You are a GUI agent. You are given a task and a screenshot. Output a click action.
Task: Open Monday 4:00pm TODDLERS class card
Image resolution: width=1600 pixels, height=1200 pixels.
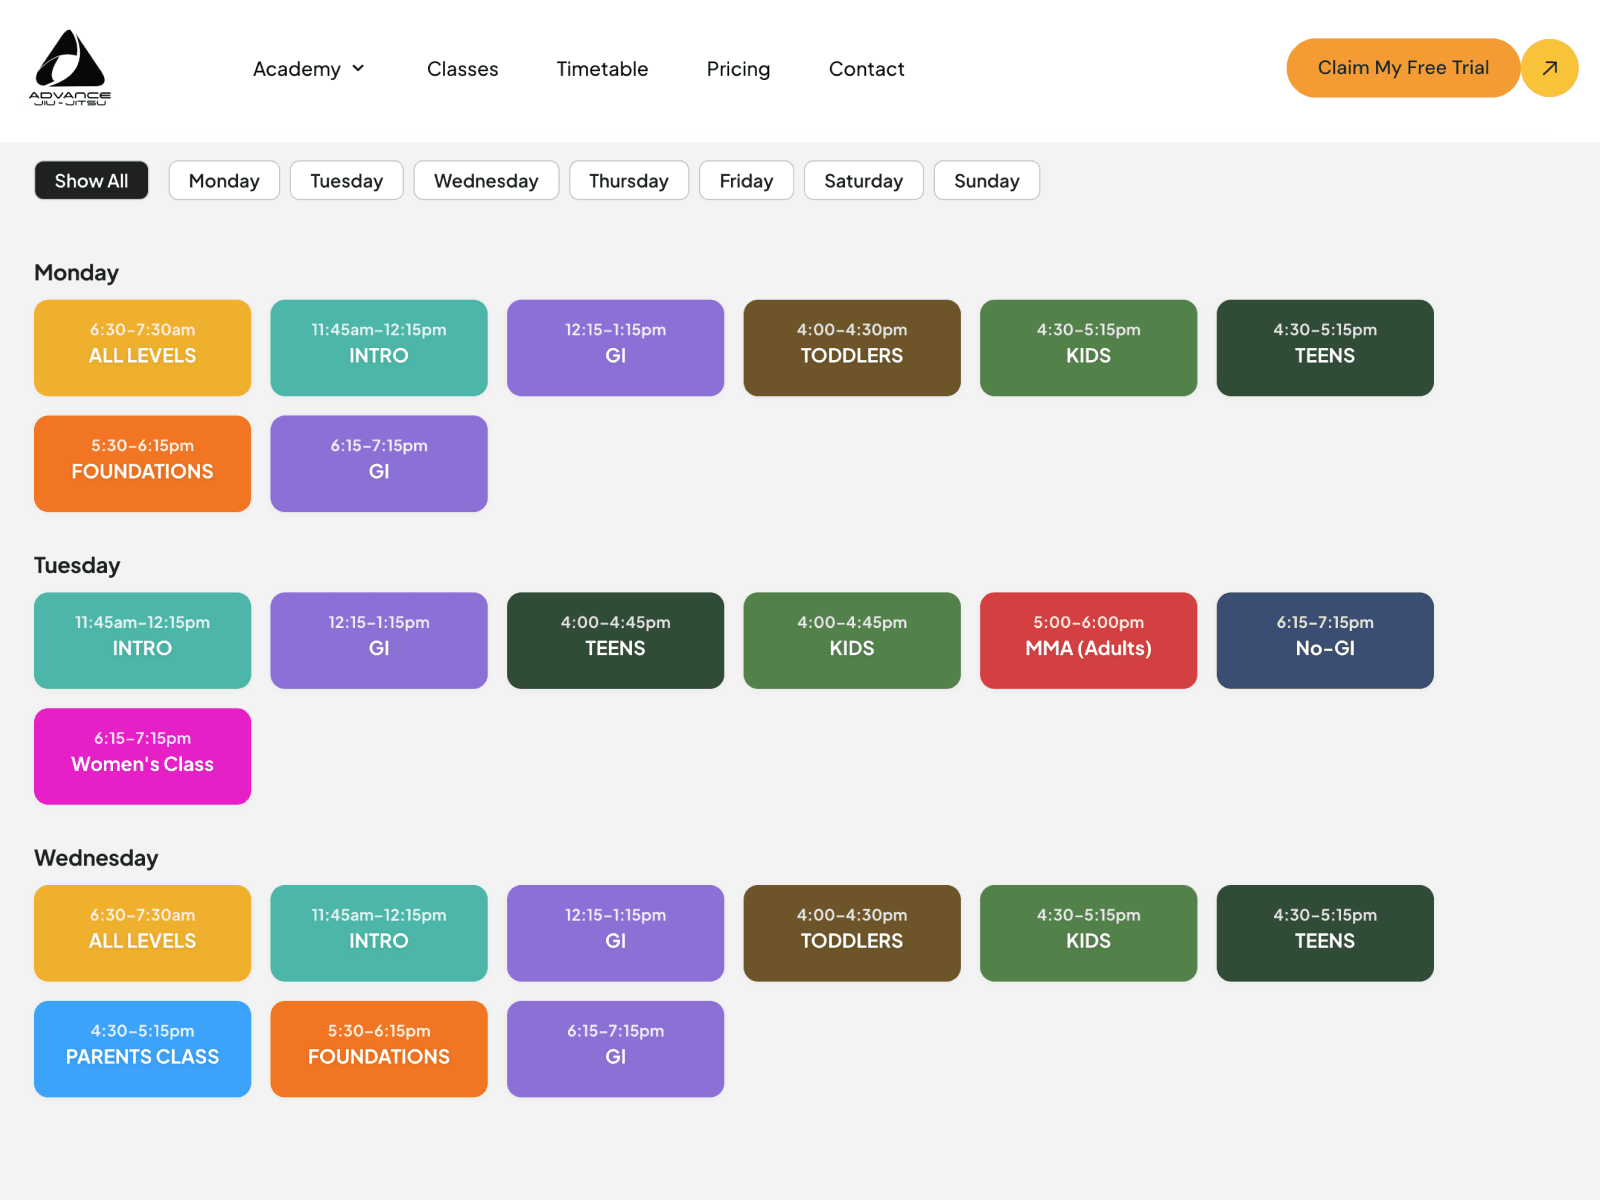pos(852,348)
